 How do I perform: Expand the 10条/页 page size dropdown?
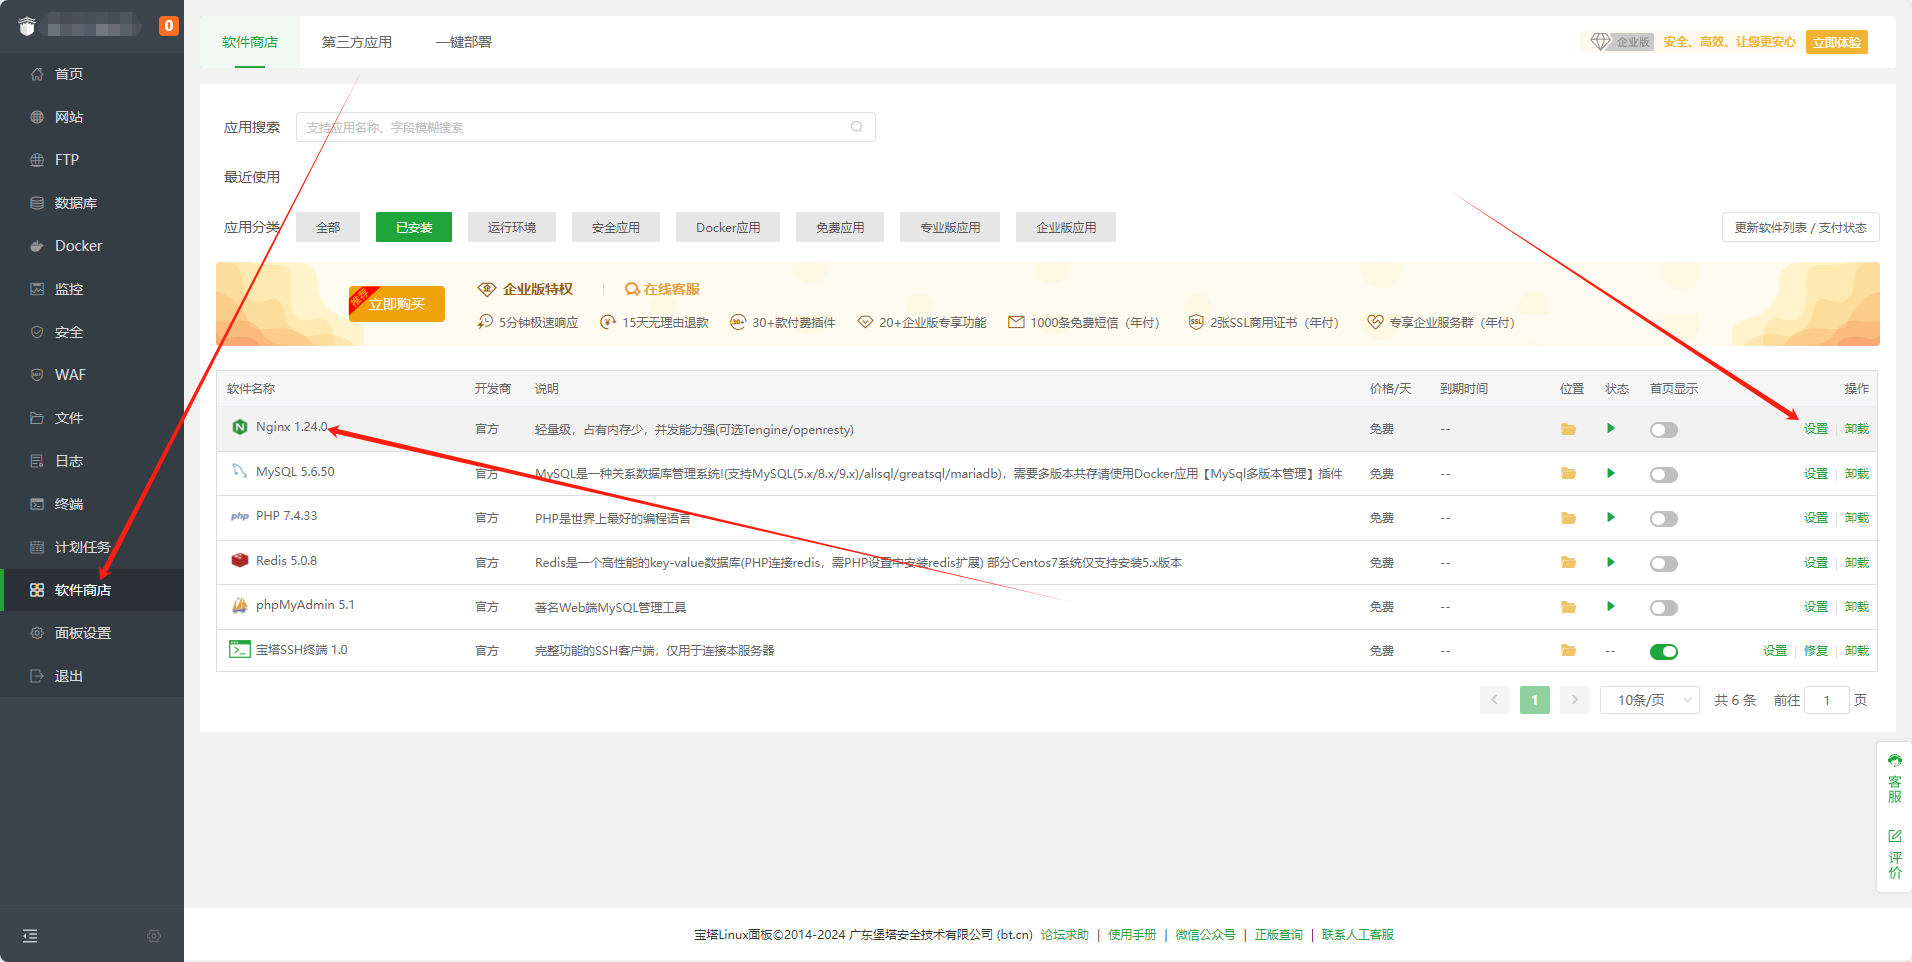pyautogui.click(x=1649, y=700)
